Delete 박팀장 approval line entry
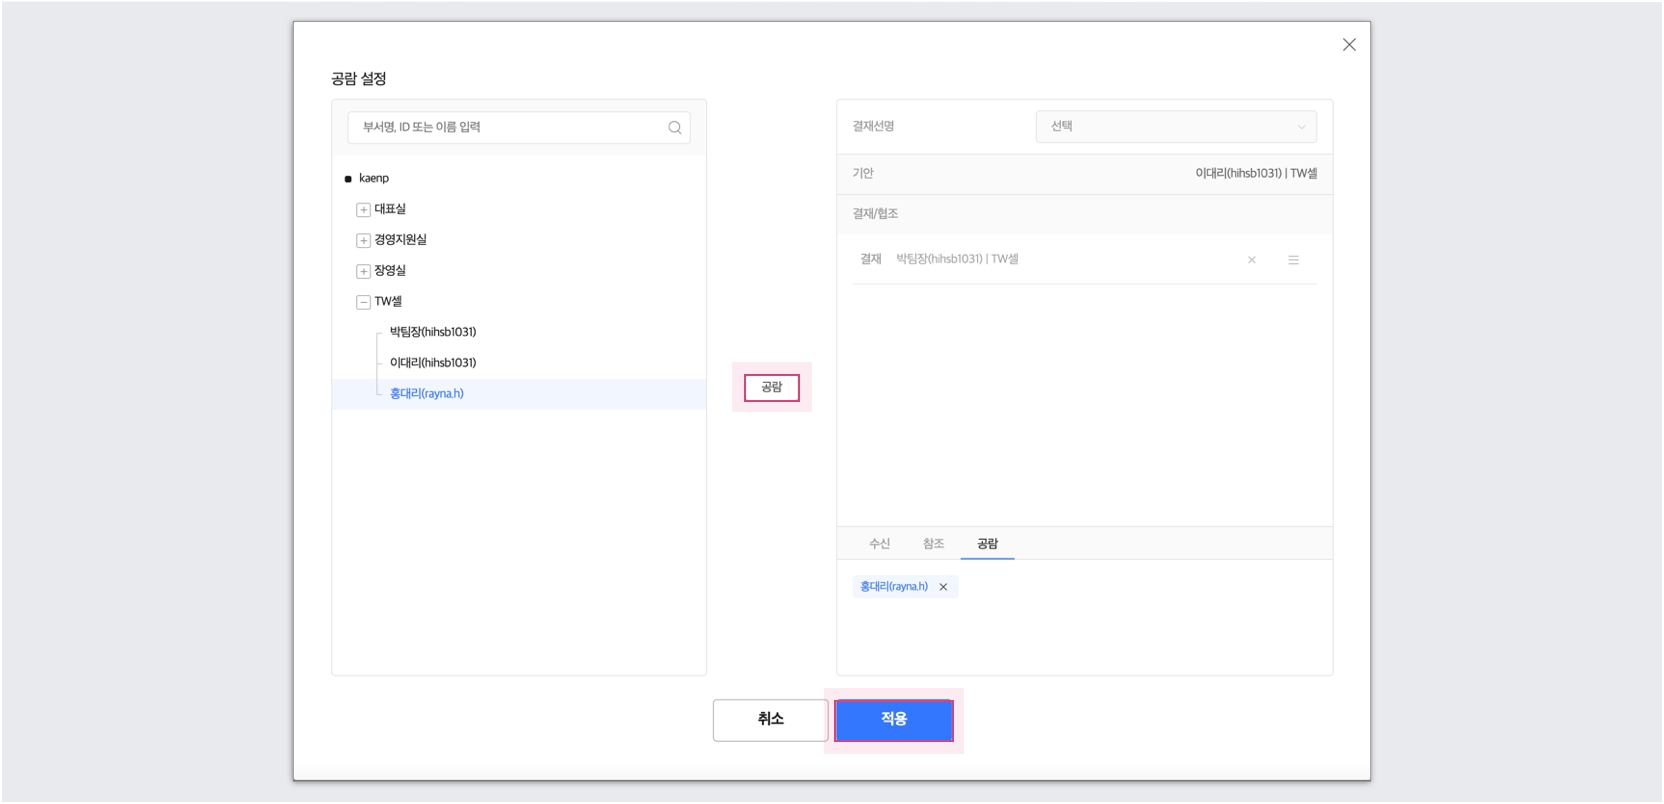The height and width of the screenshot is (804, 1664). point(1251,260)
